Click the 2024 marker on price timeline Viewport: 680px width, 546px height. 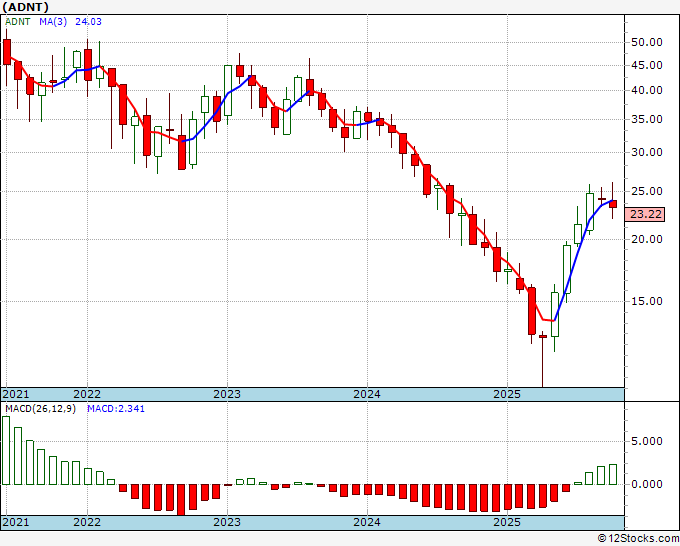367,394
